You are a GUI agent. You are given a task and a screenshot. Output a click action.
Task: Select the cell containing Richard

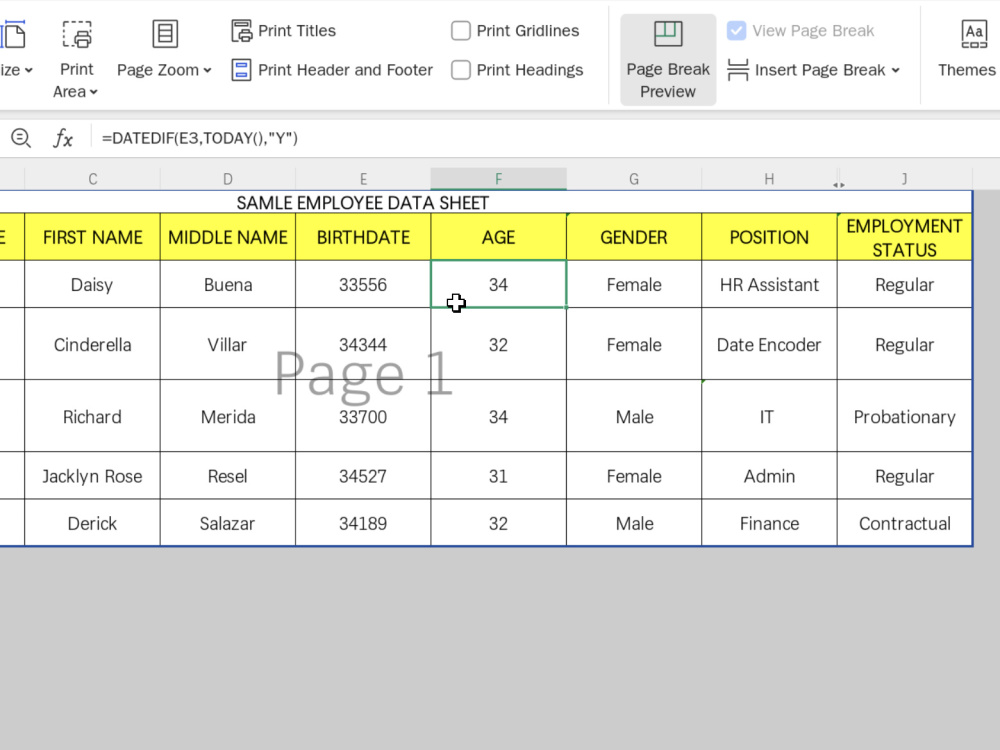coord(92,416)
